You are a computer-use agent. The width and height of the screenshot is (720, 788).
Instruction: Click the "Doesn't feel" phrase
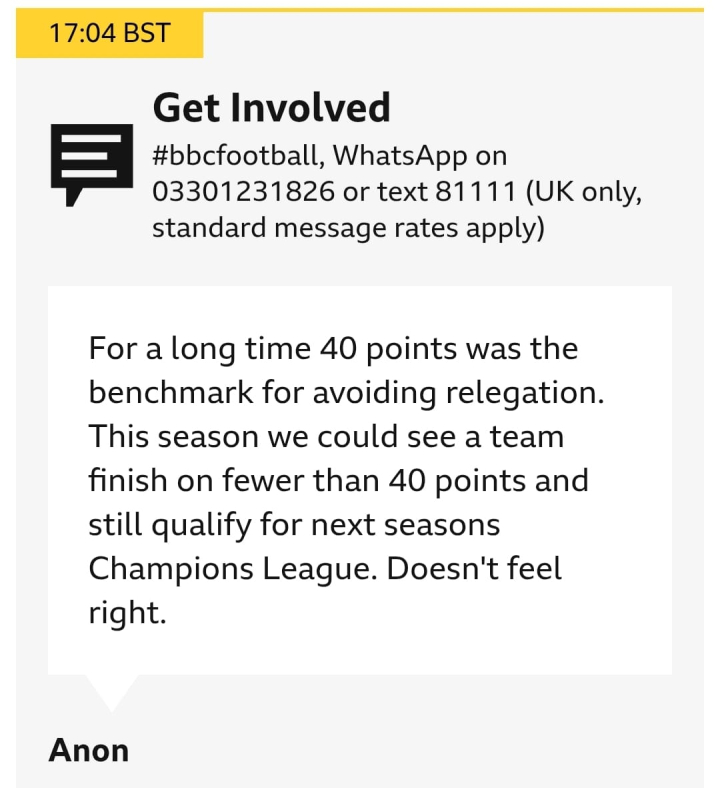(474, 568)
